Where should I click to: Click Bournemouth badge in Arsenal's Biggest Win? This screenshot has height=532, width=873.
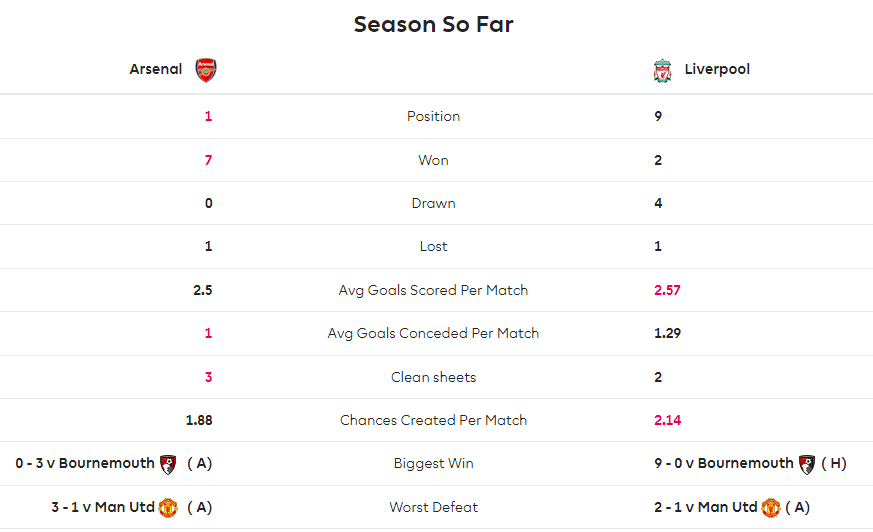(x=168, y=464)
